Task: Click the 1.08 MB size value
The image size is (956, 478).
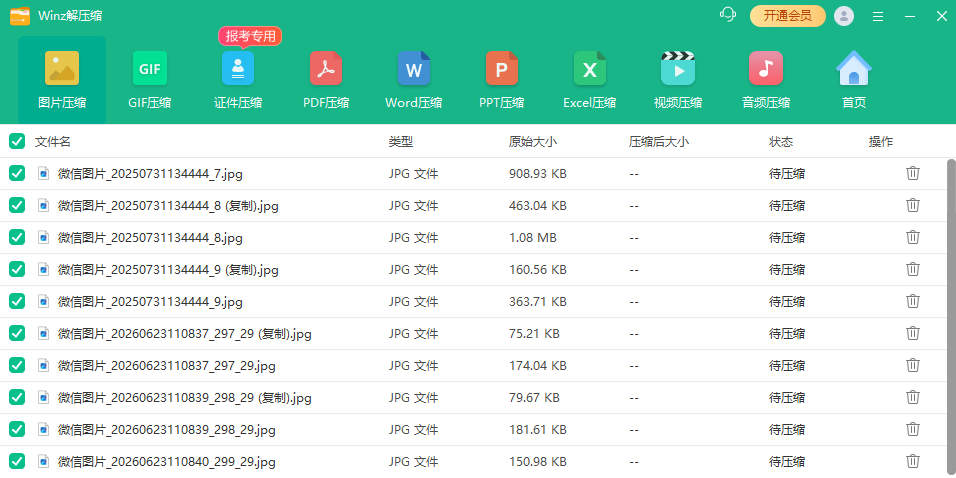Action: click(532, 238)
